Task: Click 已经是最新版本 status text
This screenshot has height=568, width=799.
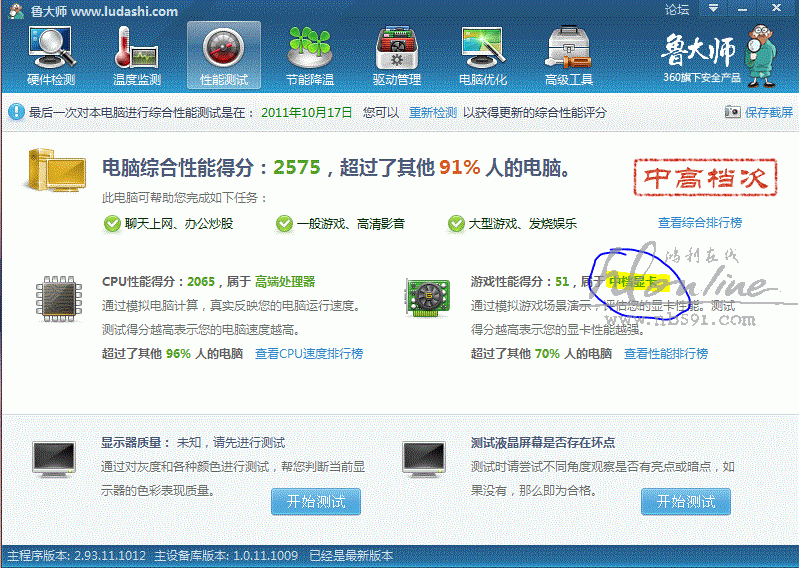Action: point(352,556)
